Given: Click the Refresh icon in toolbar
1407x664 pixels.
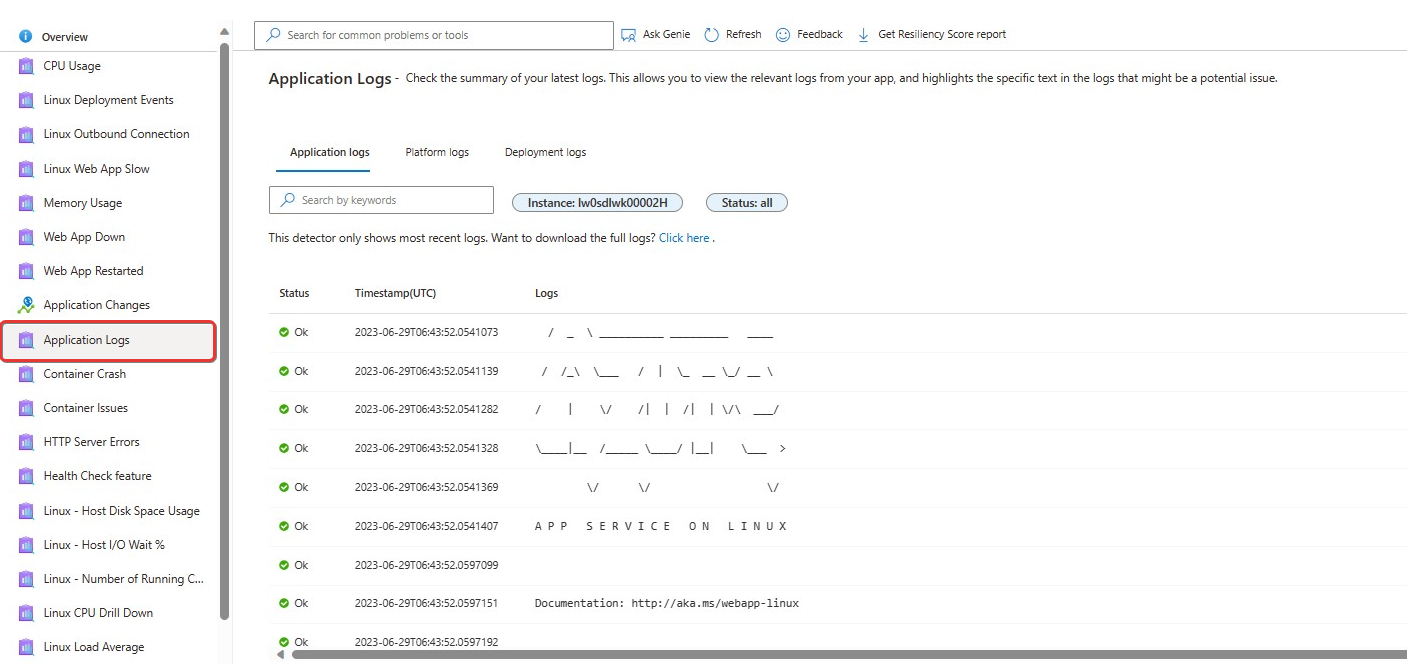Looking at the screenshot, I should 712,35.
